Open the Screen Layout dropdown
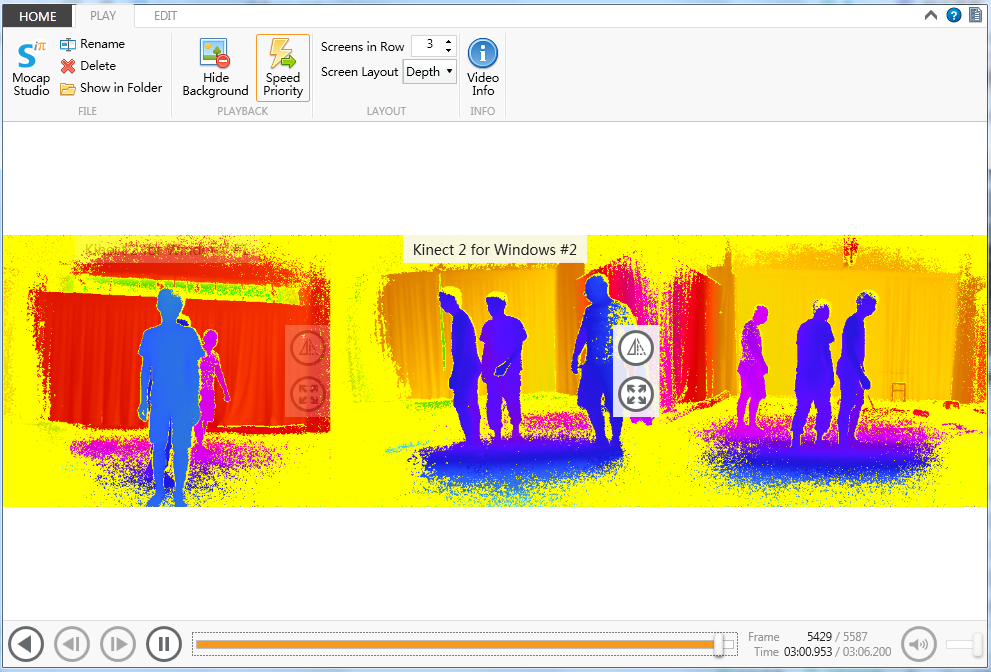Screen dimensions: 991x672 tap(430, 71)
